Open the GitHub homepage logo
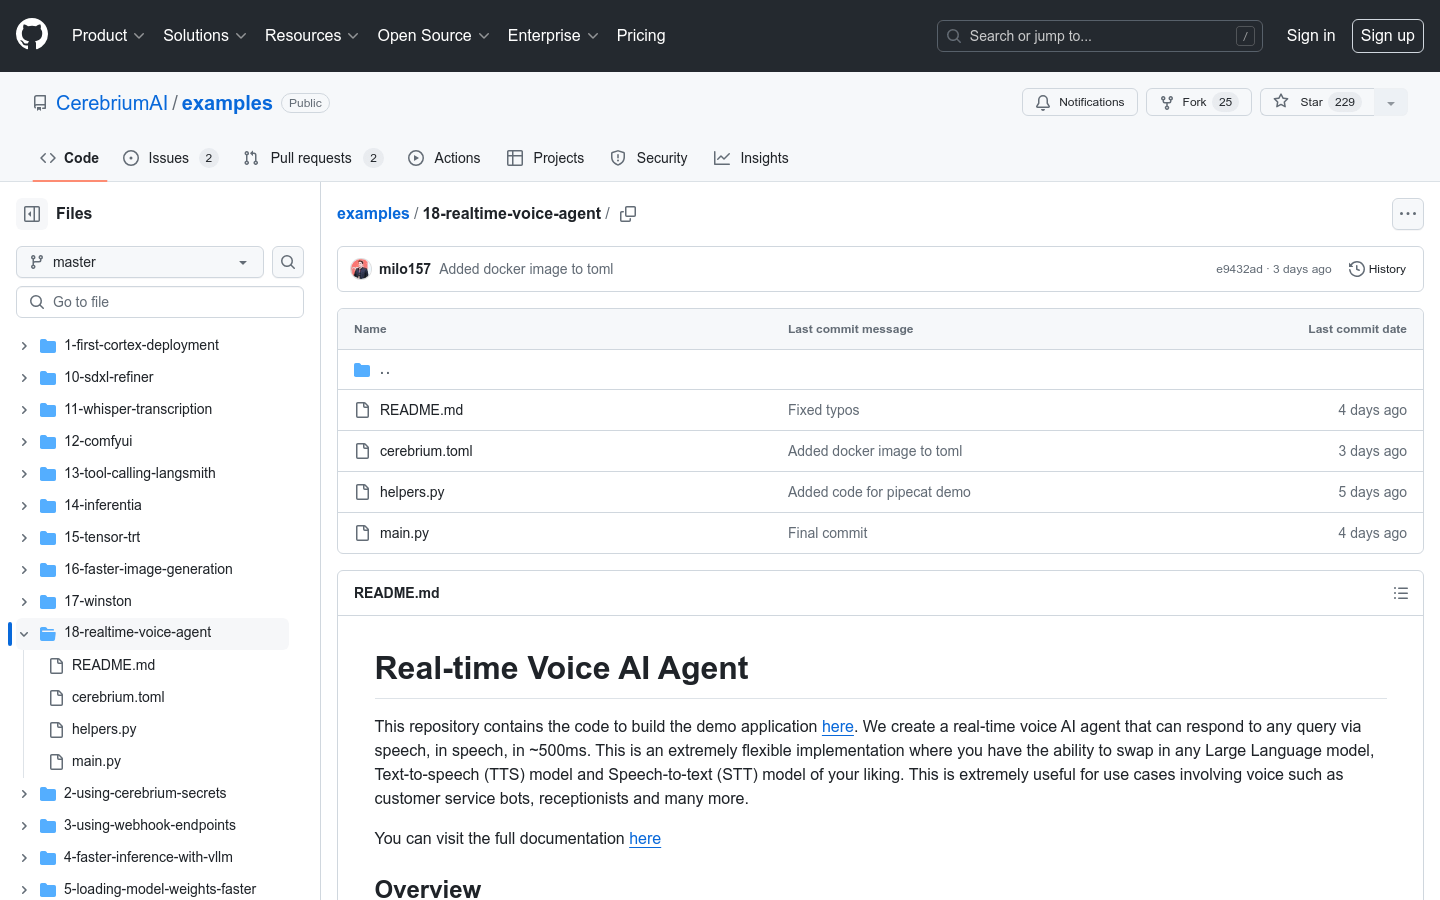 (32, 35)
